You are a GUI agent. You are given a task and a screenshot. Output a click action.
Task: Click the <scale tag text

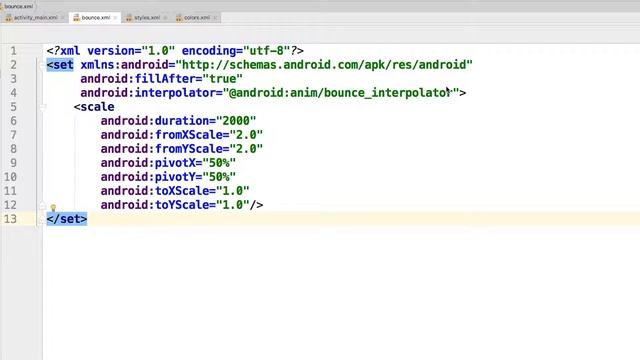(x=94, y=107)
